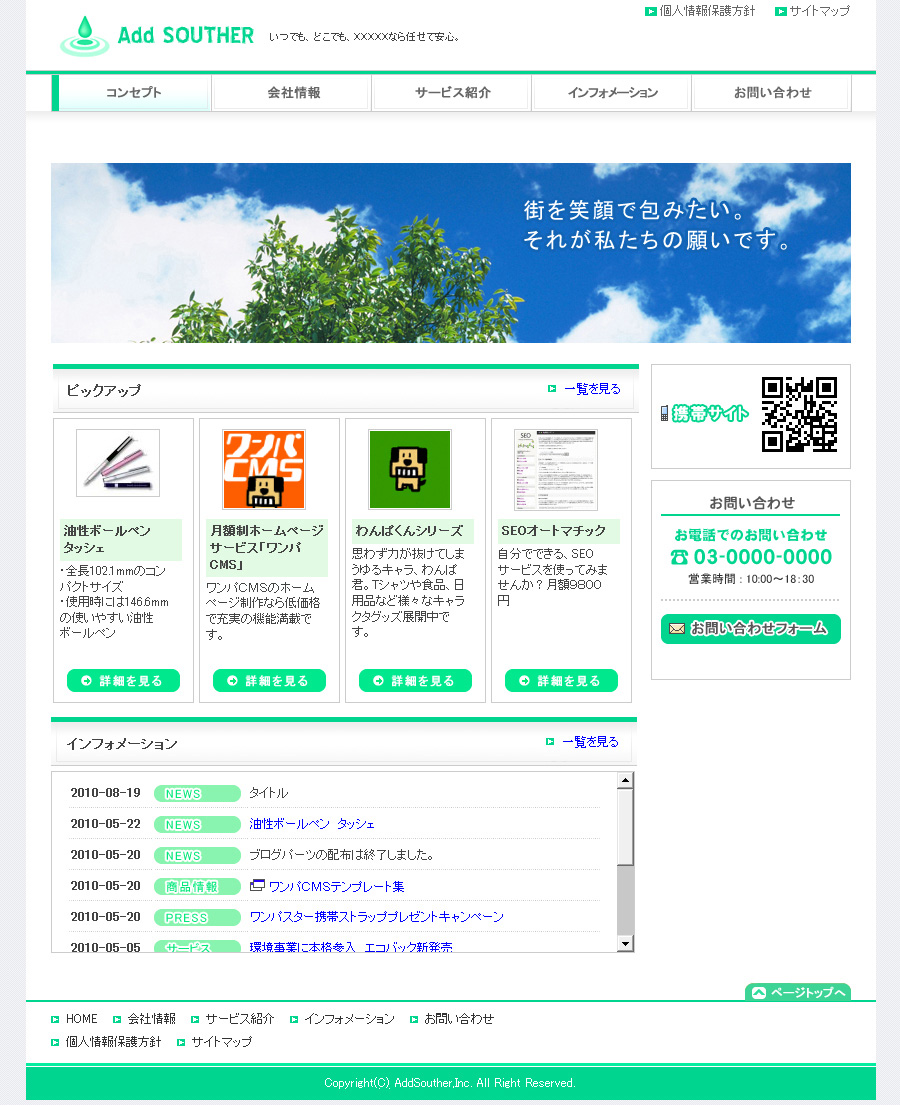Viewport: 900px width, 1106px height.
Task: Open the 会社情報 navigation tab
Action: tap(293, 93)
